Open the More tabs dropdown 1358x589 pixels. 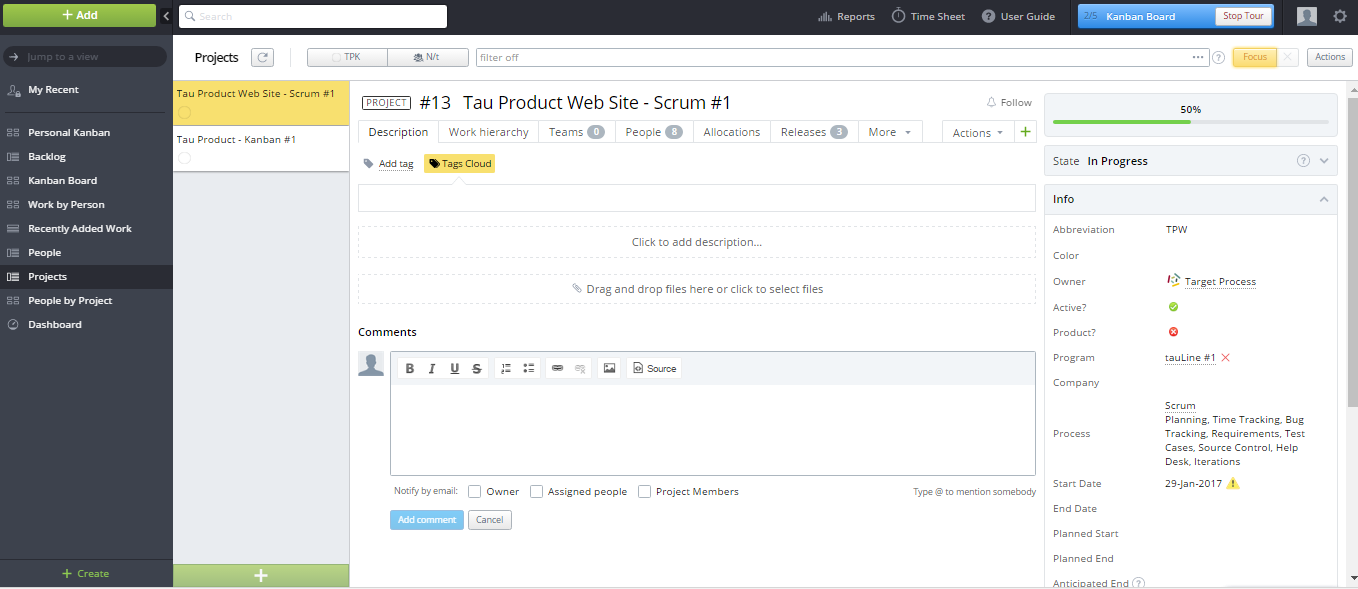(x=889, y=132)
